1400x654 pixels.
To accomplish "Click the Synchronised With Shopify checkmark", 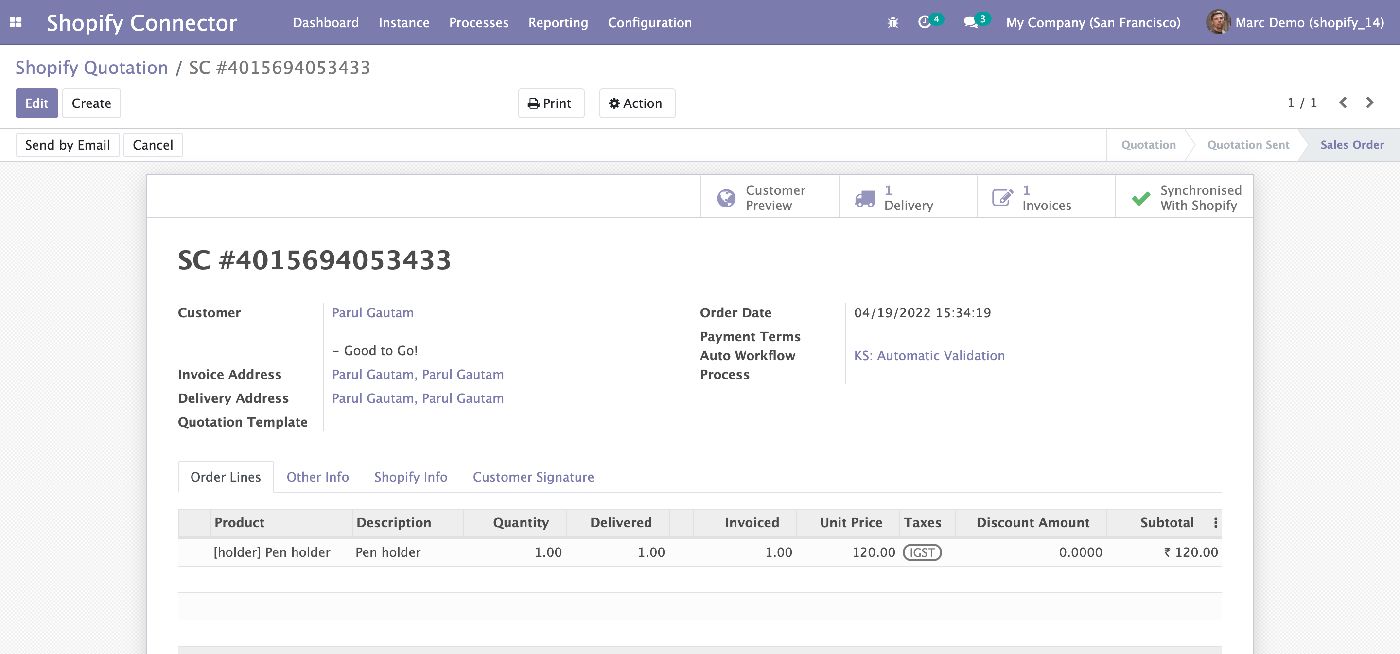I will (1140, 198).
